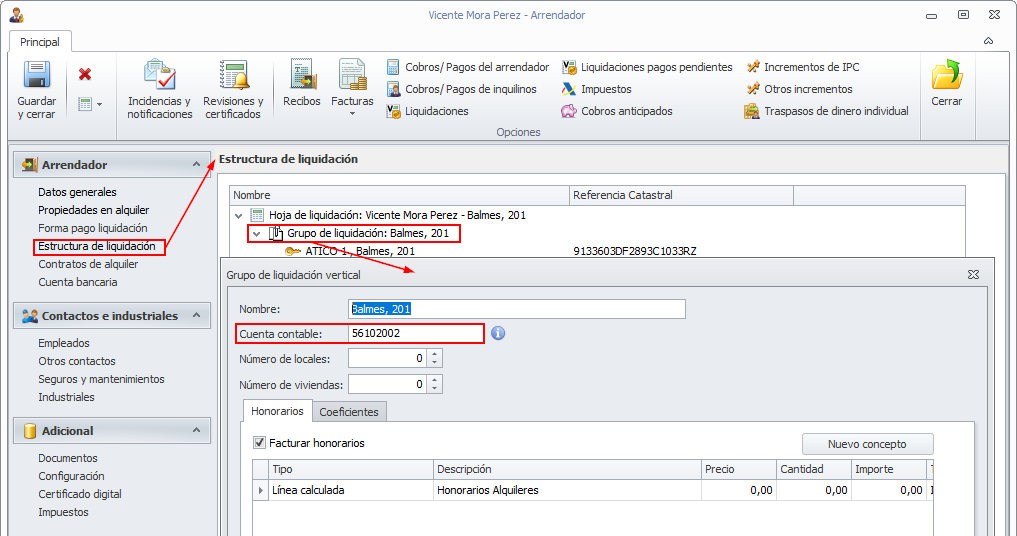Open Impuestos in Adicional panel
This screenshot has width=1017, height=536.
click(63, 513)
